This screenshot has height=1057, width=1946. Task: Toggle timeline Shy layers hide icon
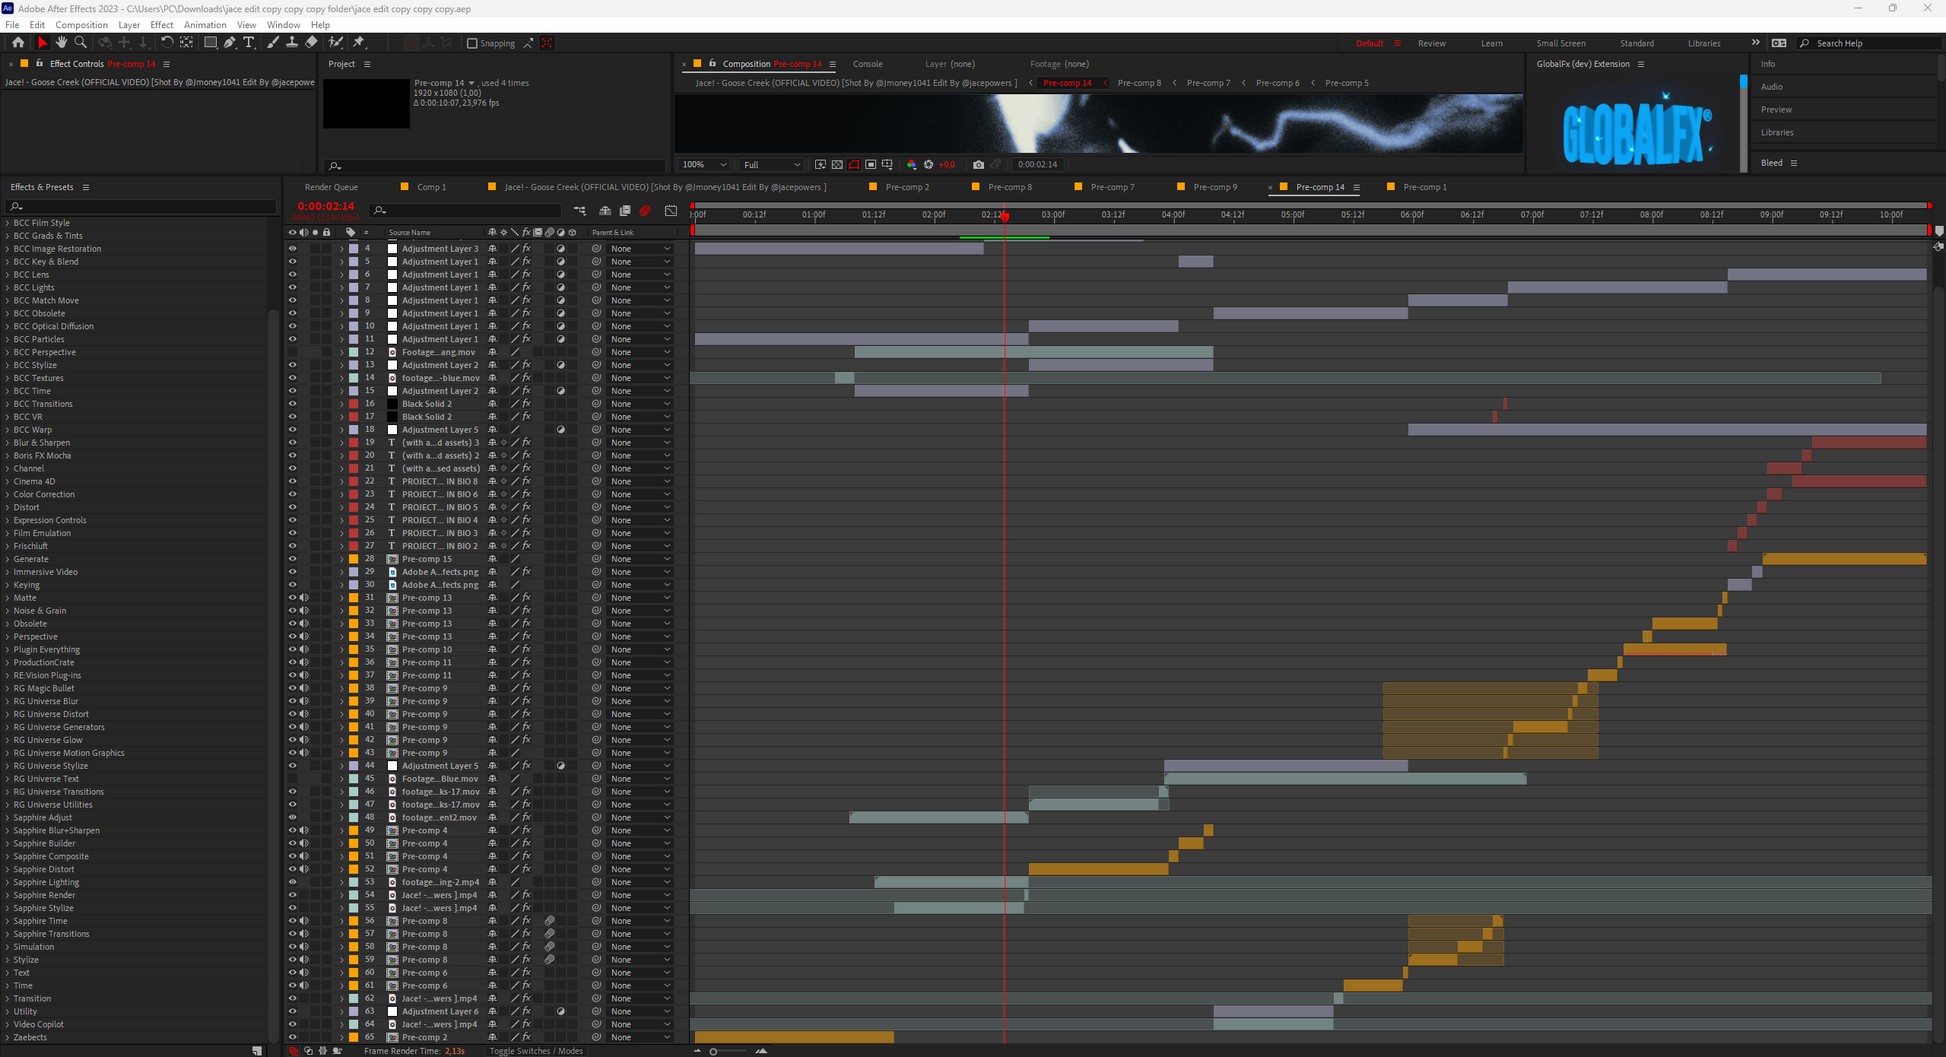coord(605,211)
